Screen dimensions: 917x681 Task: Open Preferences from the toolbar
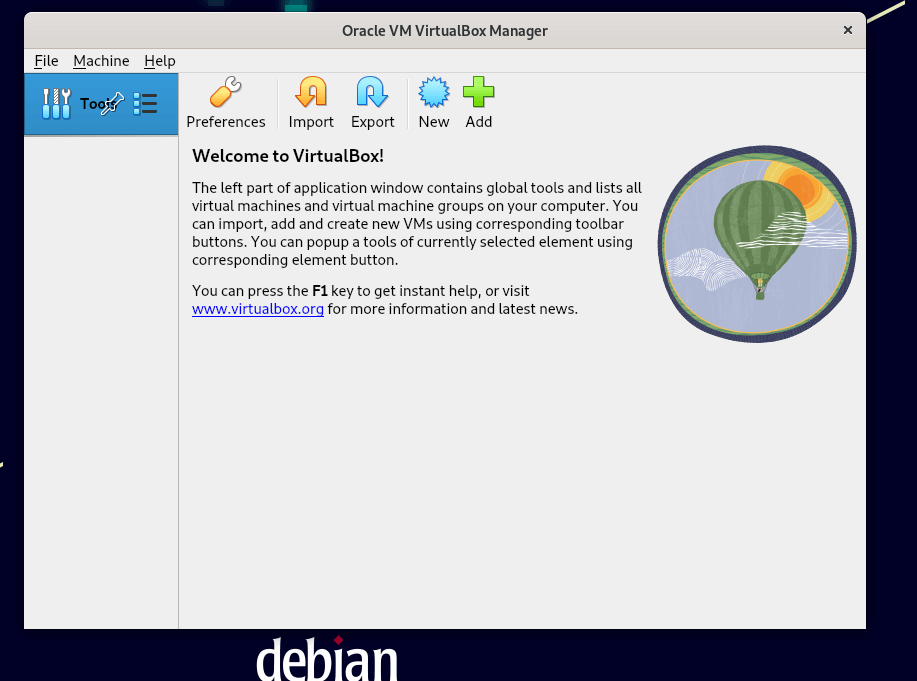click(x=226, y=102)
